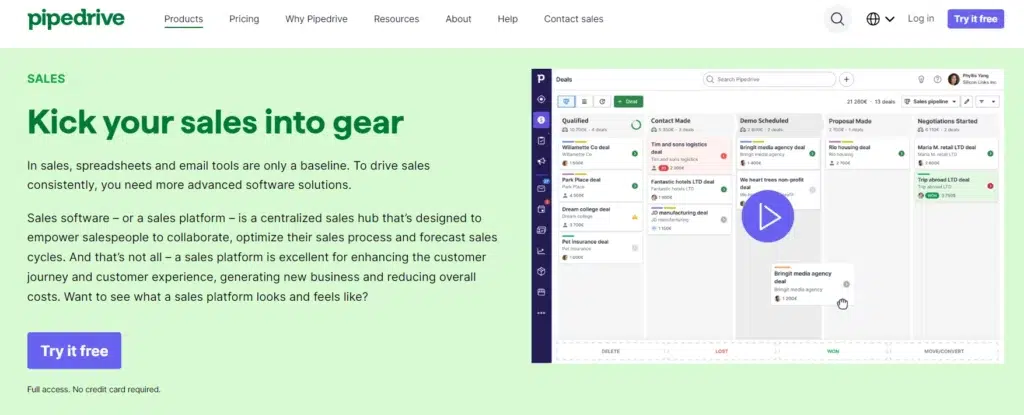Open the Marketplace store icon in sidebar
Screen dimensions: 1024x415
click(541, 291)
